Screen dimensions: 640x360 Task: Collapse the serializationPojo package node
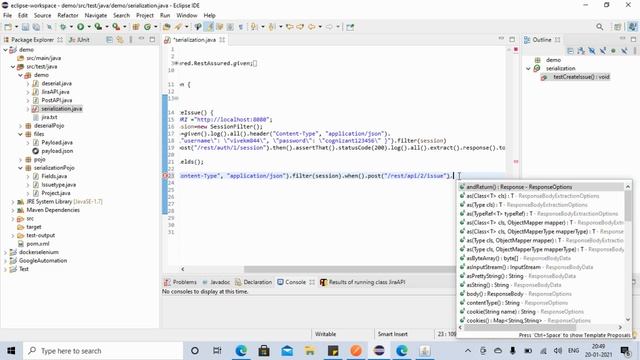click(20, 168)
